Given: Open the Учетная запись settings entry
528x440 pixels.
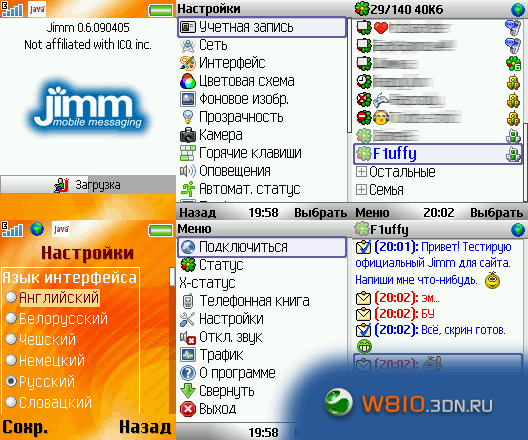Looking at the screenshot, I should click(262, 27).
